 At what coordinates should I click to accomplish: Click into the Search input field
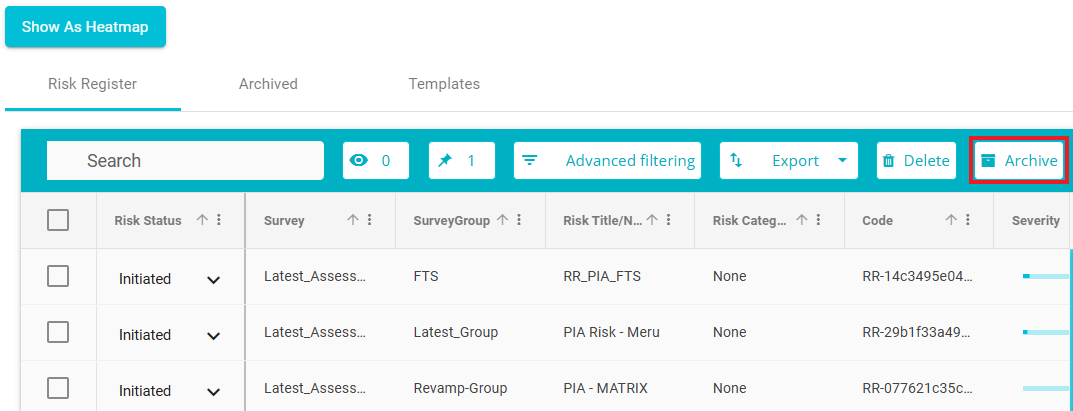[x=185, y=160]
